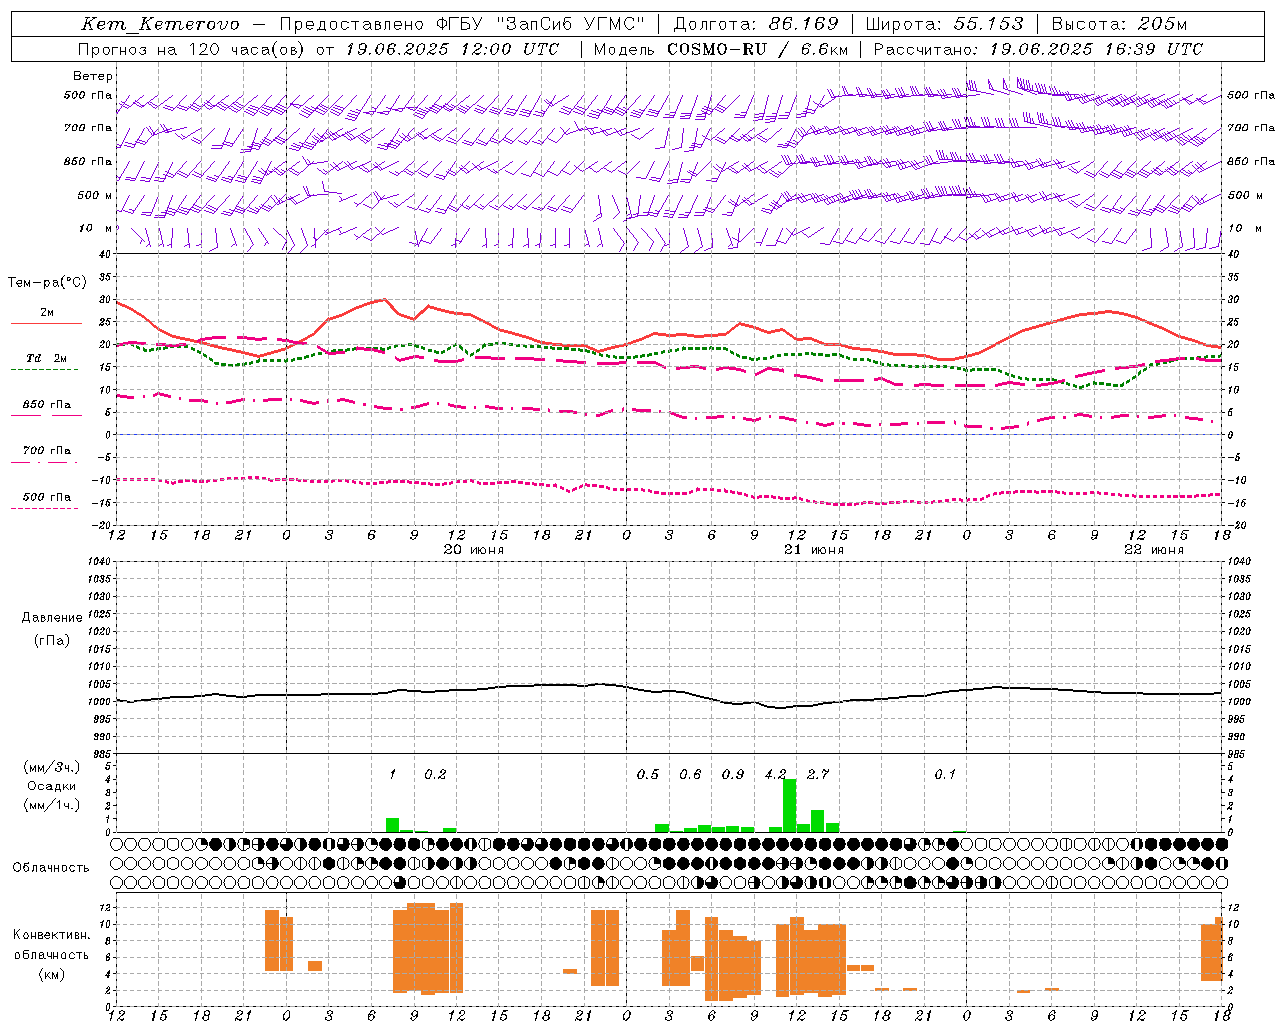Click the 0.9 precipitation total value
The width and height of the screenshot is (1280, 1024).
click(x=733, y=775)
